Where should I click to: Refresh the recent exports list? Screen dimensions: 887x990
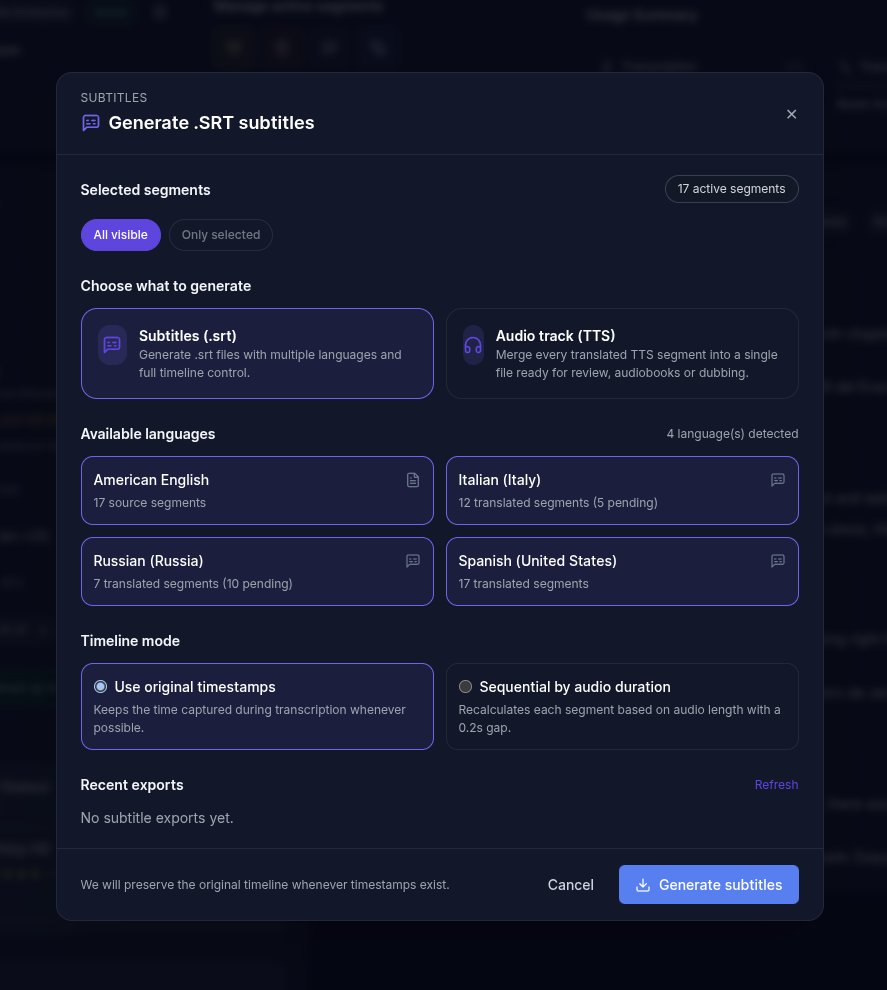776,785
